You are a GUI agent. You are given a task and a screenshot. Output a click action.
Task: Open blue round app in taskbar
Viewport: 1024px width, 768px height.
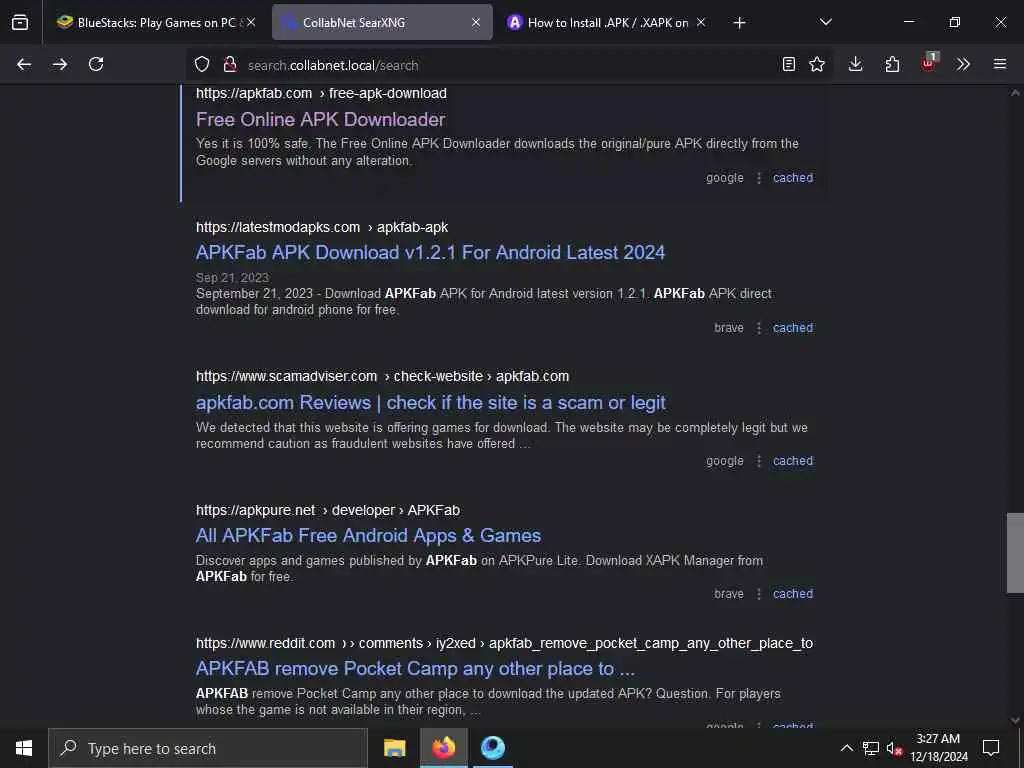[x=493, y=748]
